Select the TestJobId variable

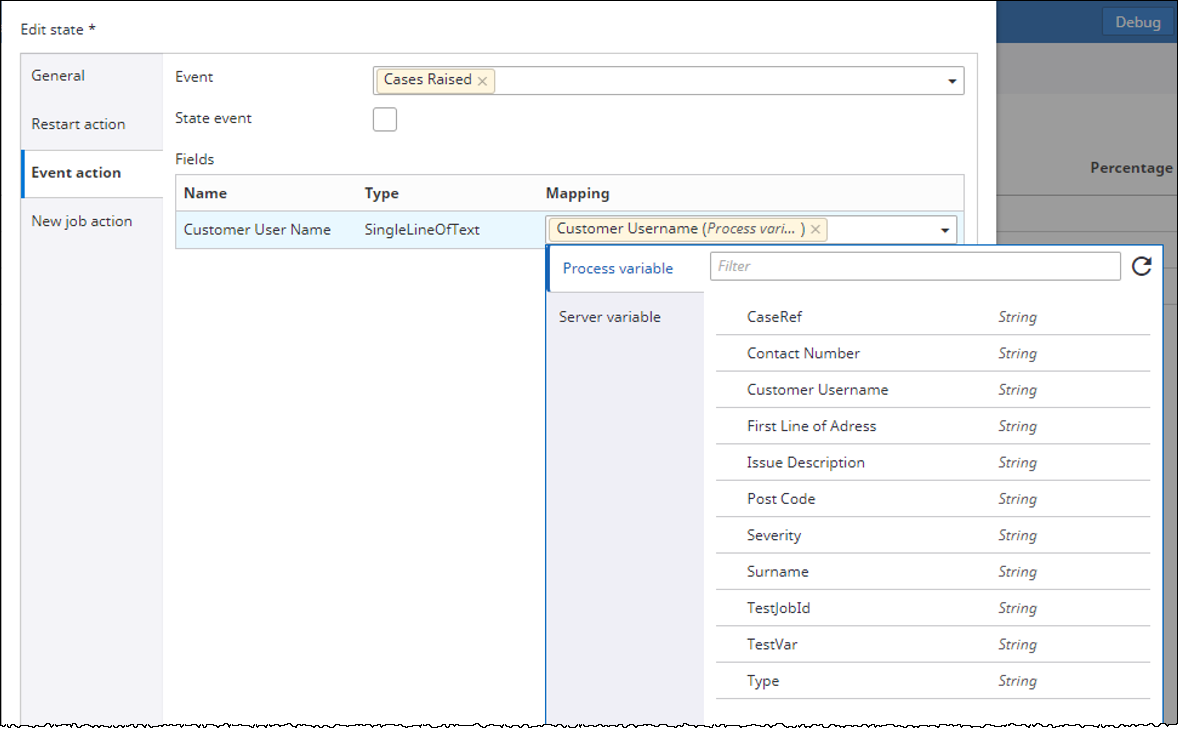pos(778,608)
